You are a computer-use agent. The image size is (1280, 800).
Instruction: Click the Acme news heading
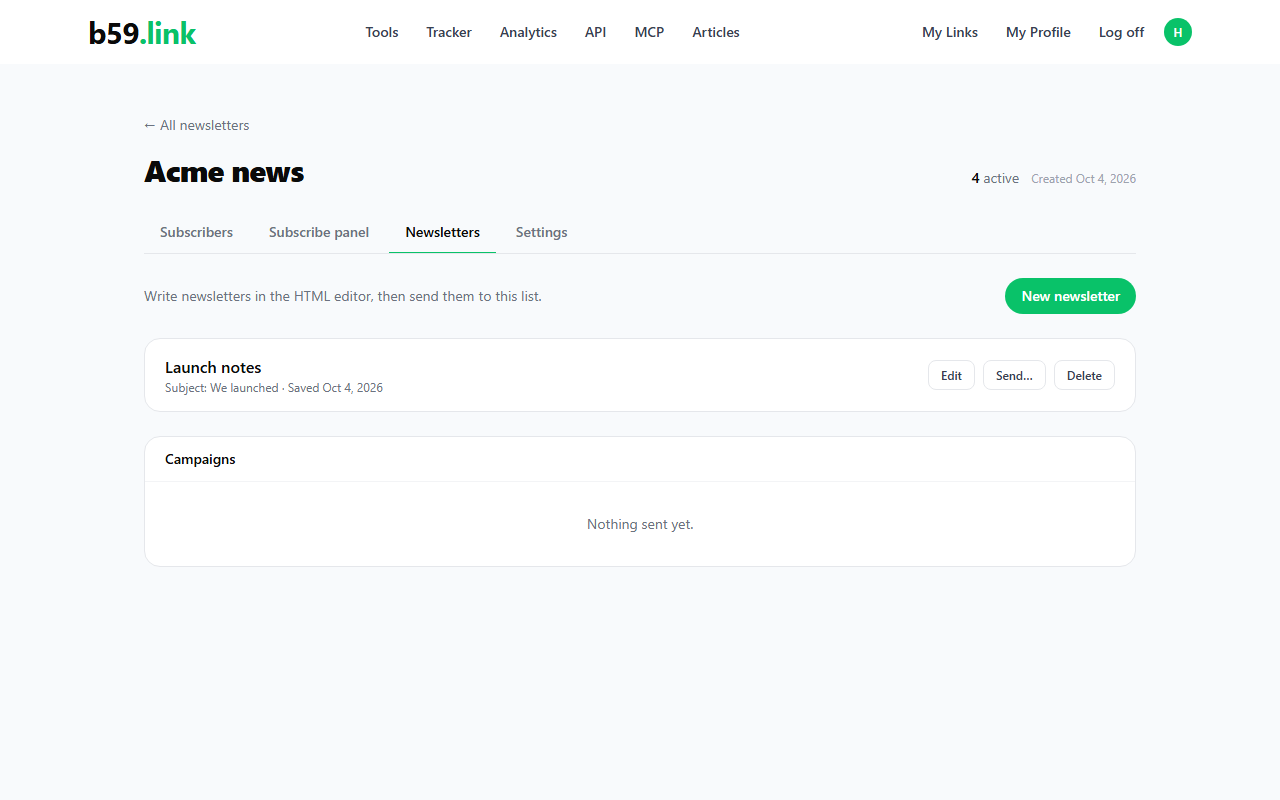[x=224, y=172]
